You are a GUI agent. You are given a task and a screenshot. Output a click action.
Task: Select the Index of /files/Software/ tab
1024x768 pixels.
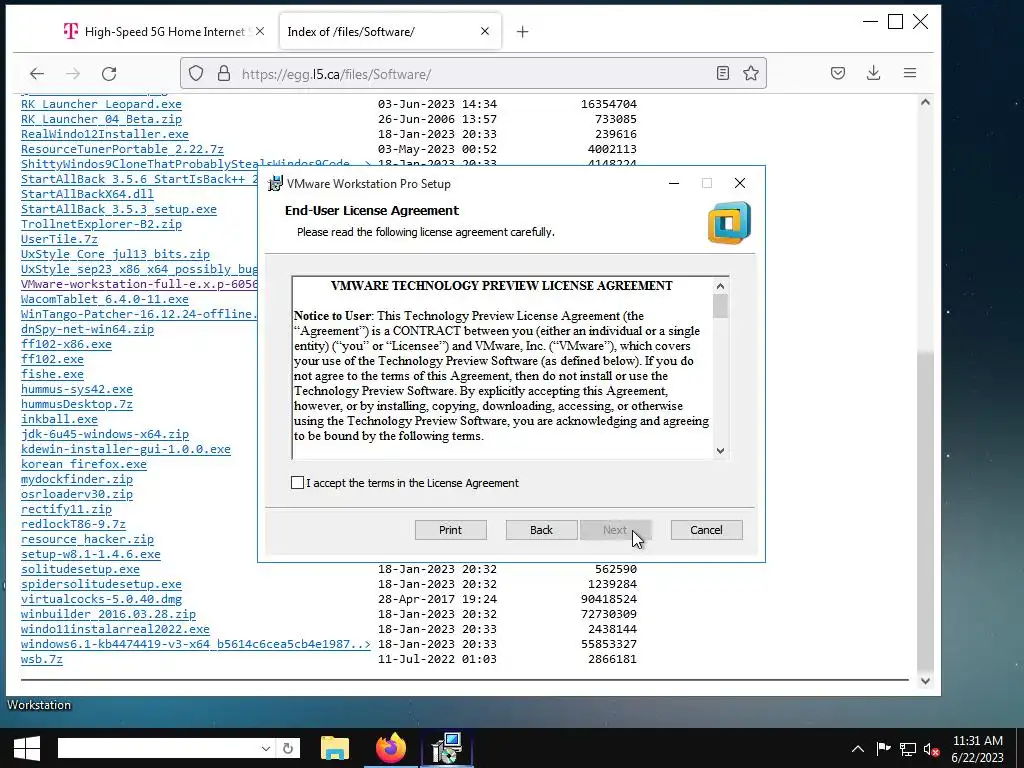coord(389,31)
